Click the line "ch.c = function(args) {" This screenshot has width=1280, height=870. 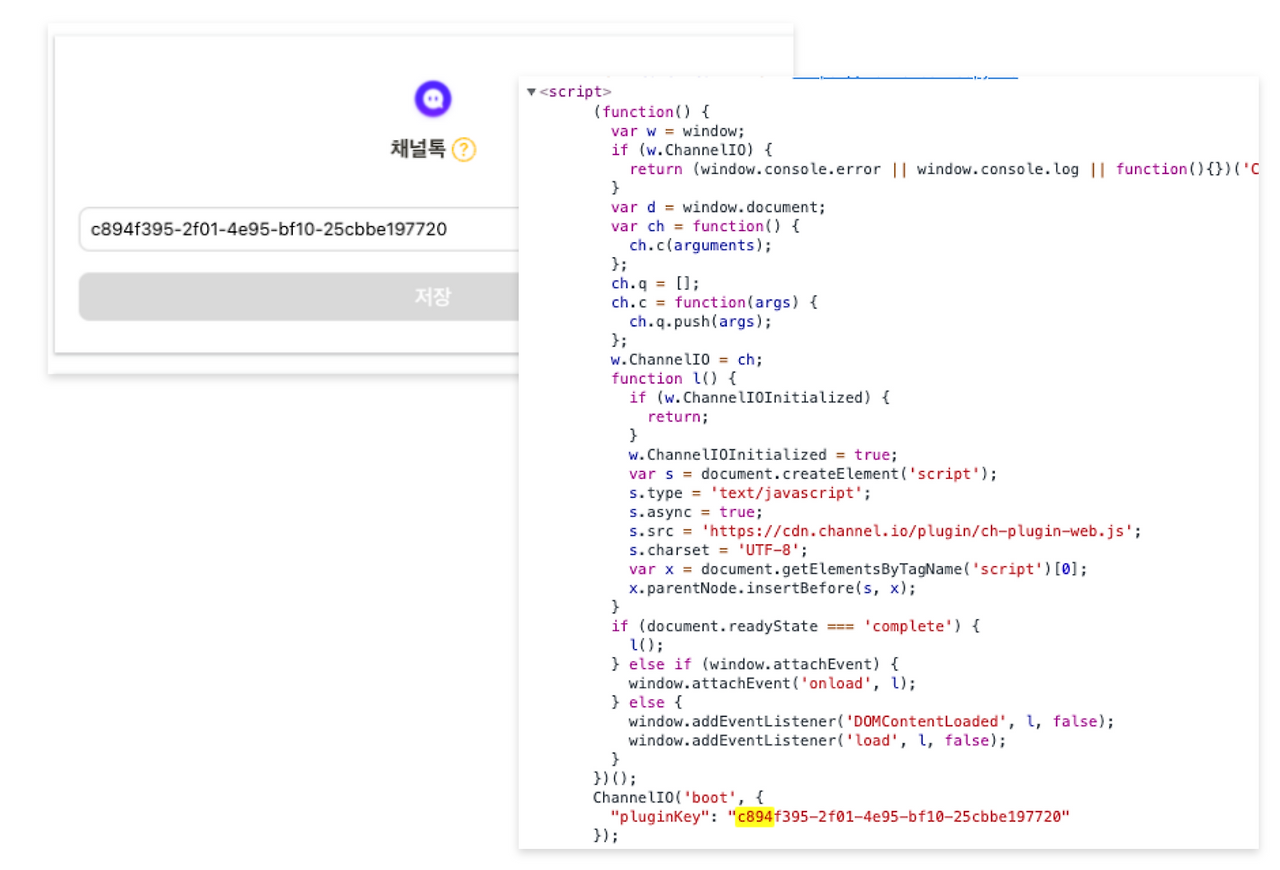pyautogui.click(x=714, y=302)
